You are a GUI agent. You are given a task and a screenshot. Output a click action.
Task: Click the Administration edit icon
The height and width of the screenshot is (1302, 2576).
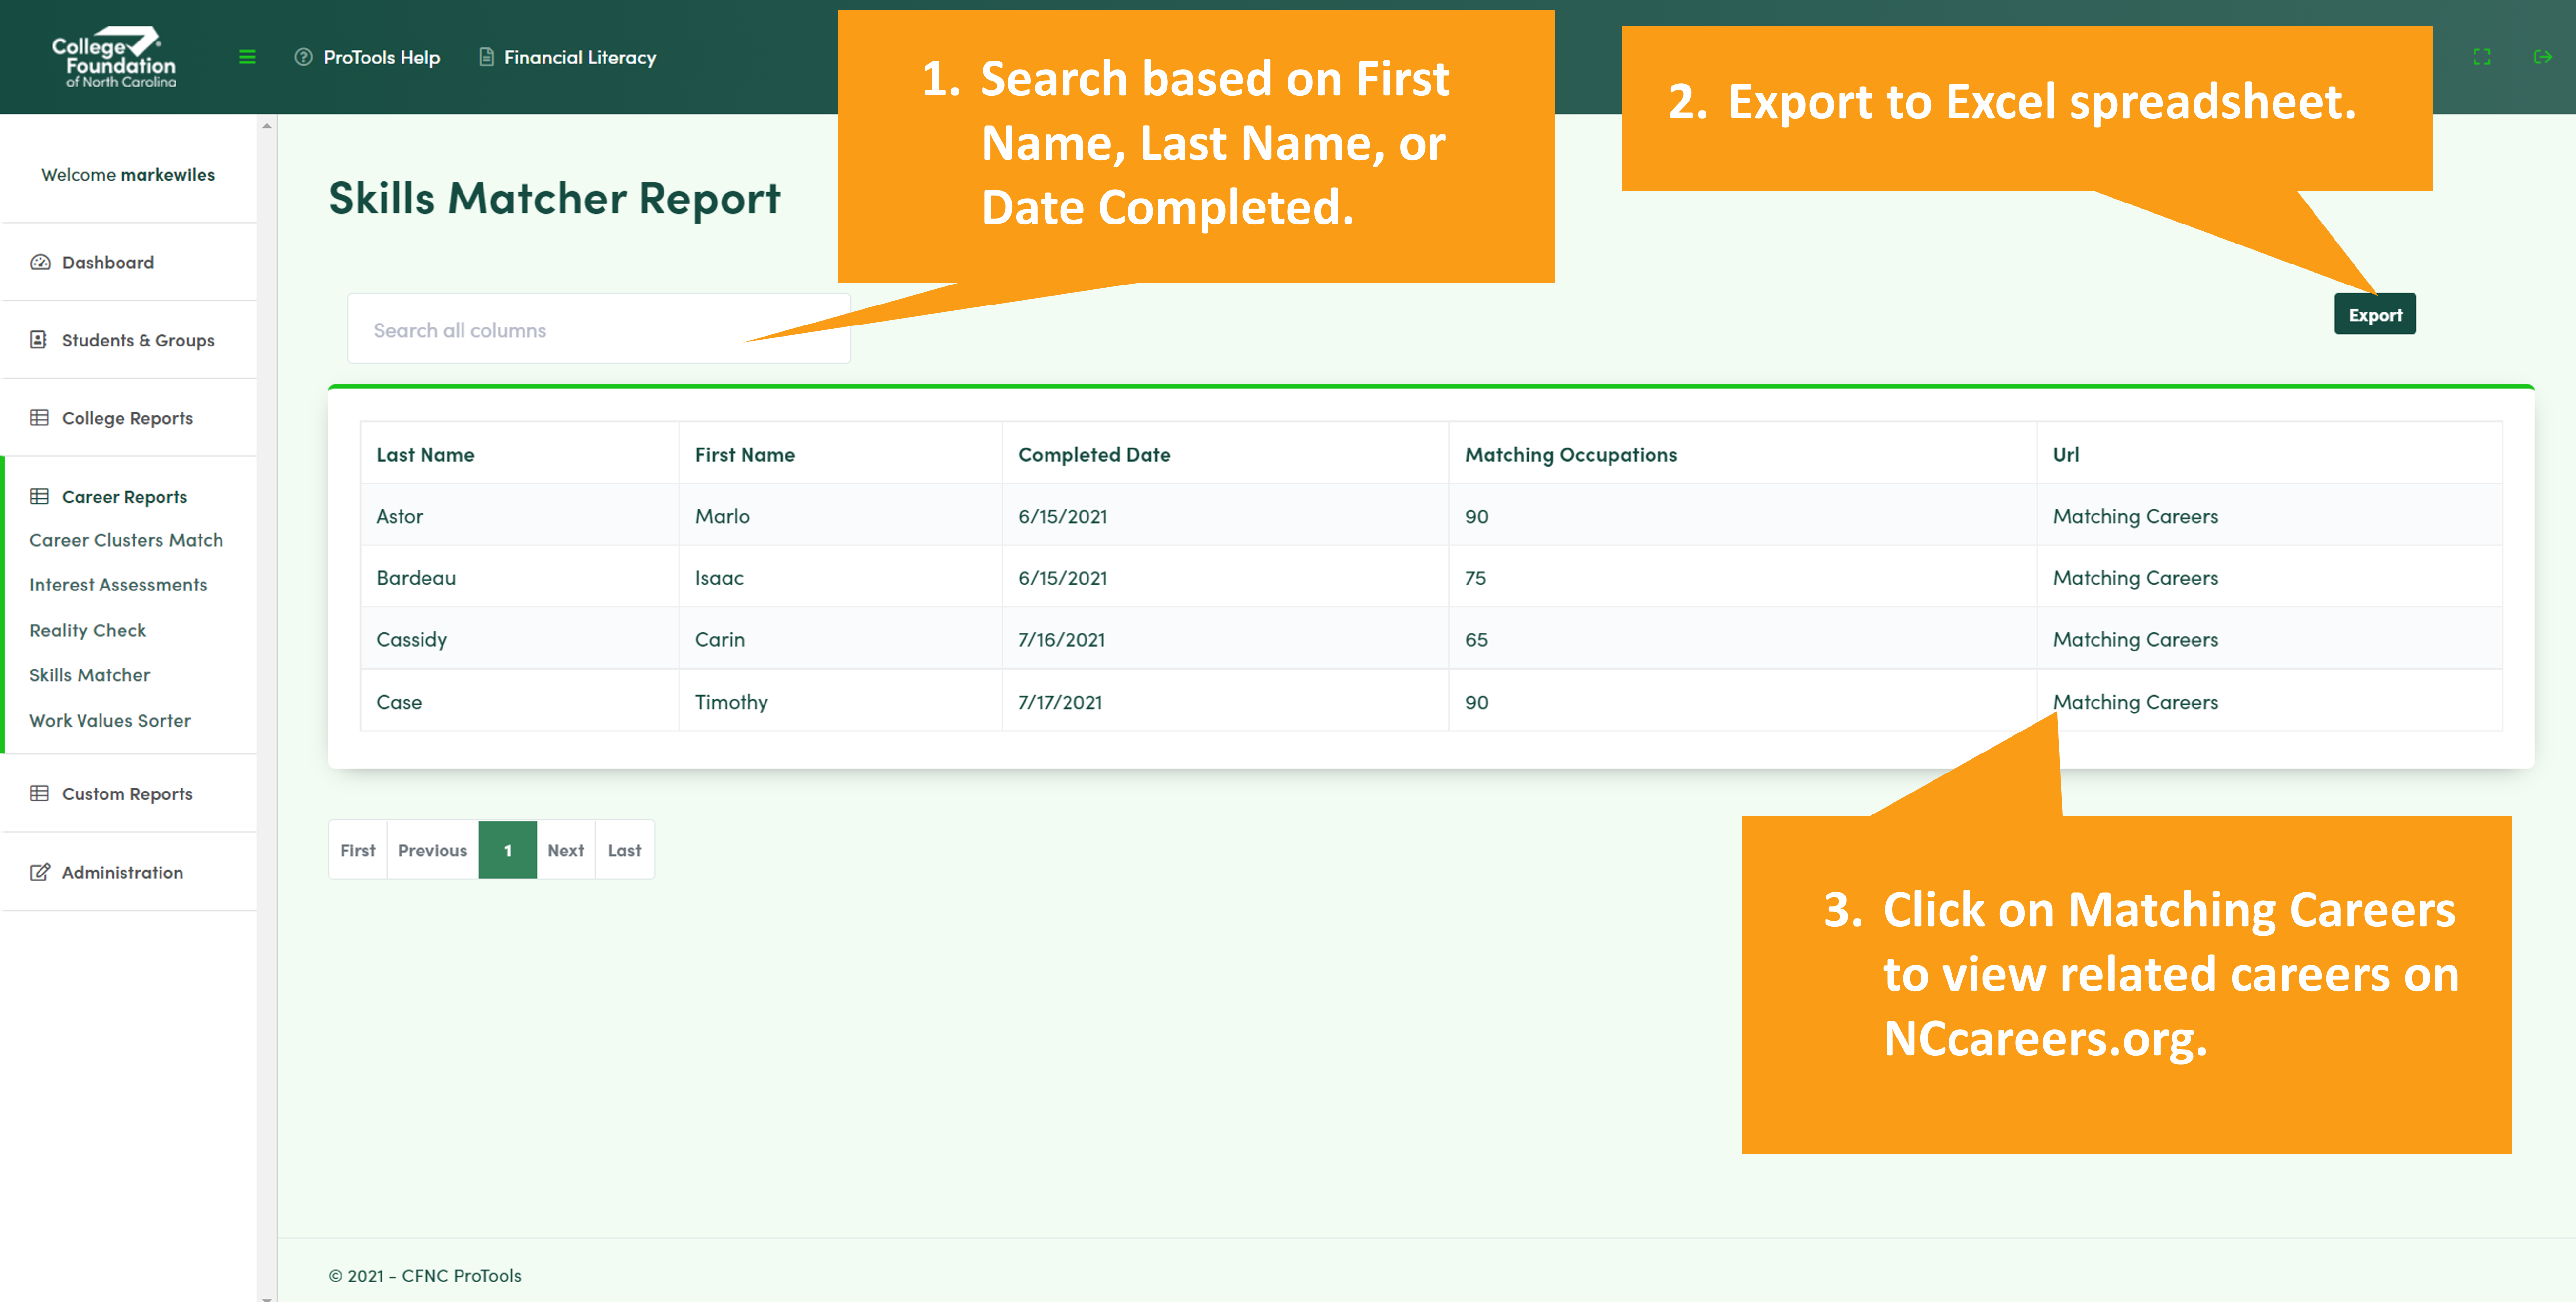(39, 873)
